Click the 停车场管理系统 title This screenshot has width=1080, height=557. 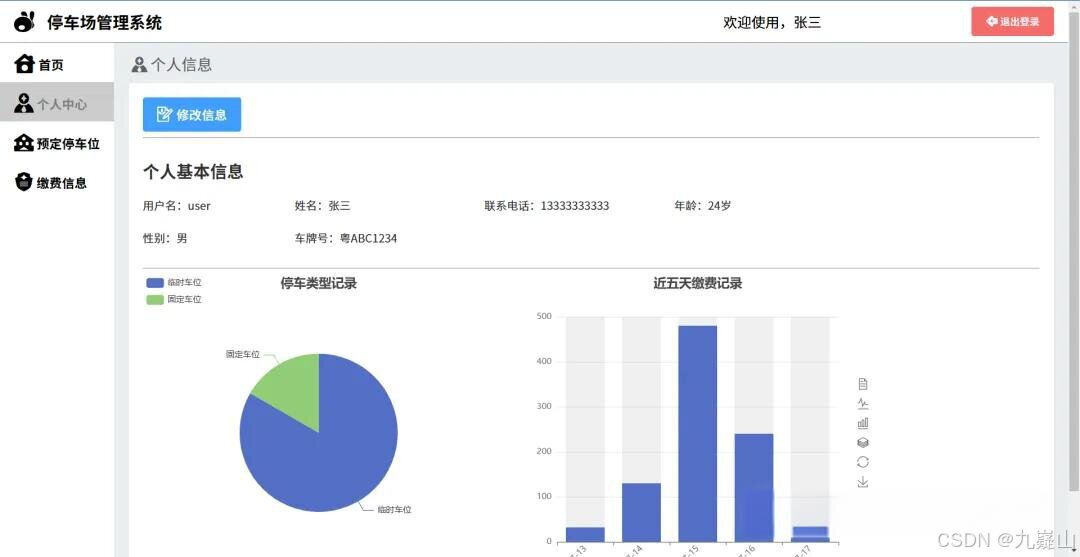pos(105,23)
